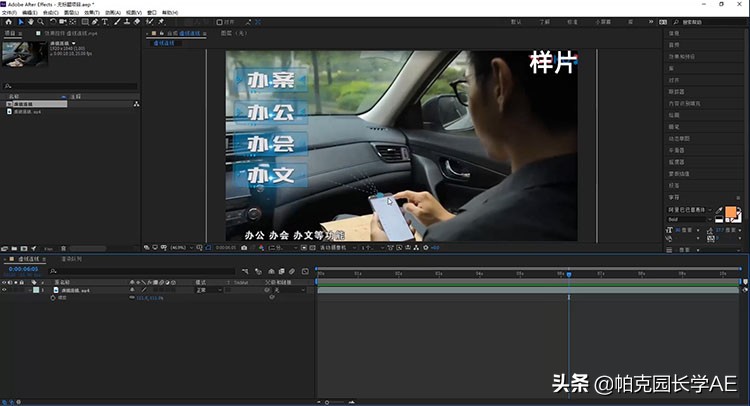750x406 pixels.
Task: Hide the mp4 layer with eye toggle
Action: click(4, 290)
